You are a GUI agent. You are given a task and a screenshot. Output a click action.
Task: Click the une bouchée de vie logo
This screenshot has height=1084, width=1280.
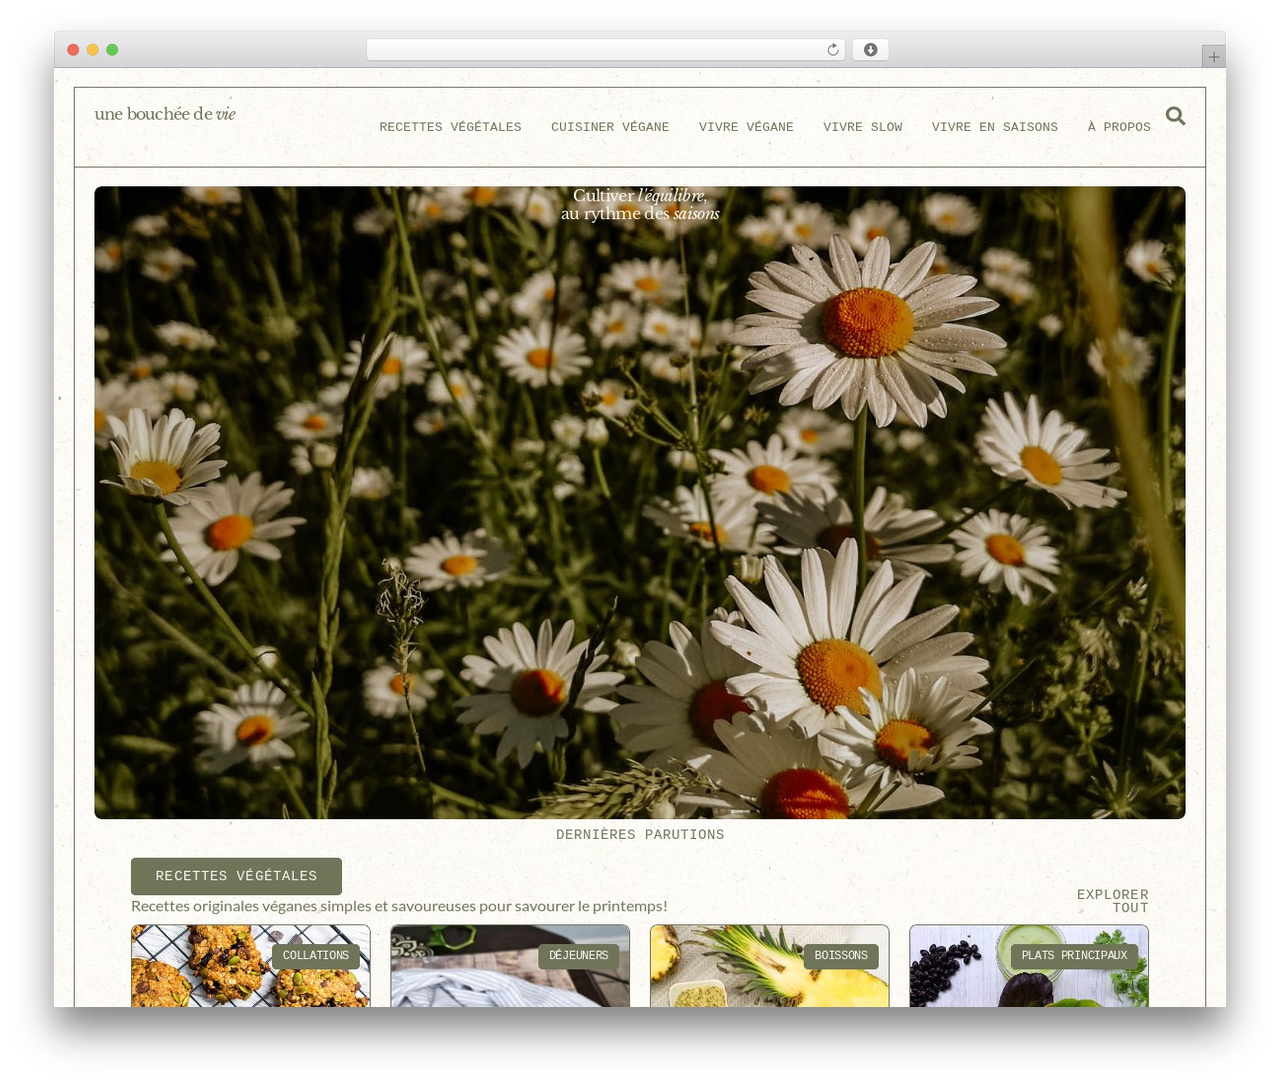pyautogui.click(x=165, y=114)
